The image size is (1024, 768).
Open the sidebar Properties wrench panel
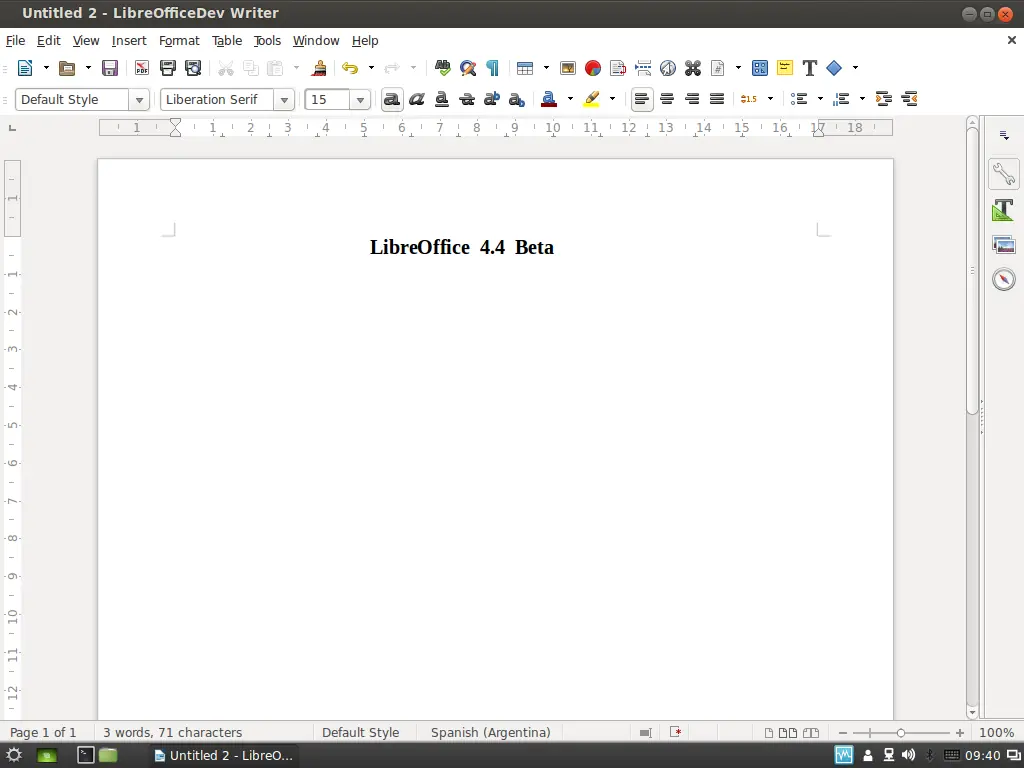(x=1004, y=174)
